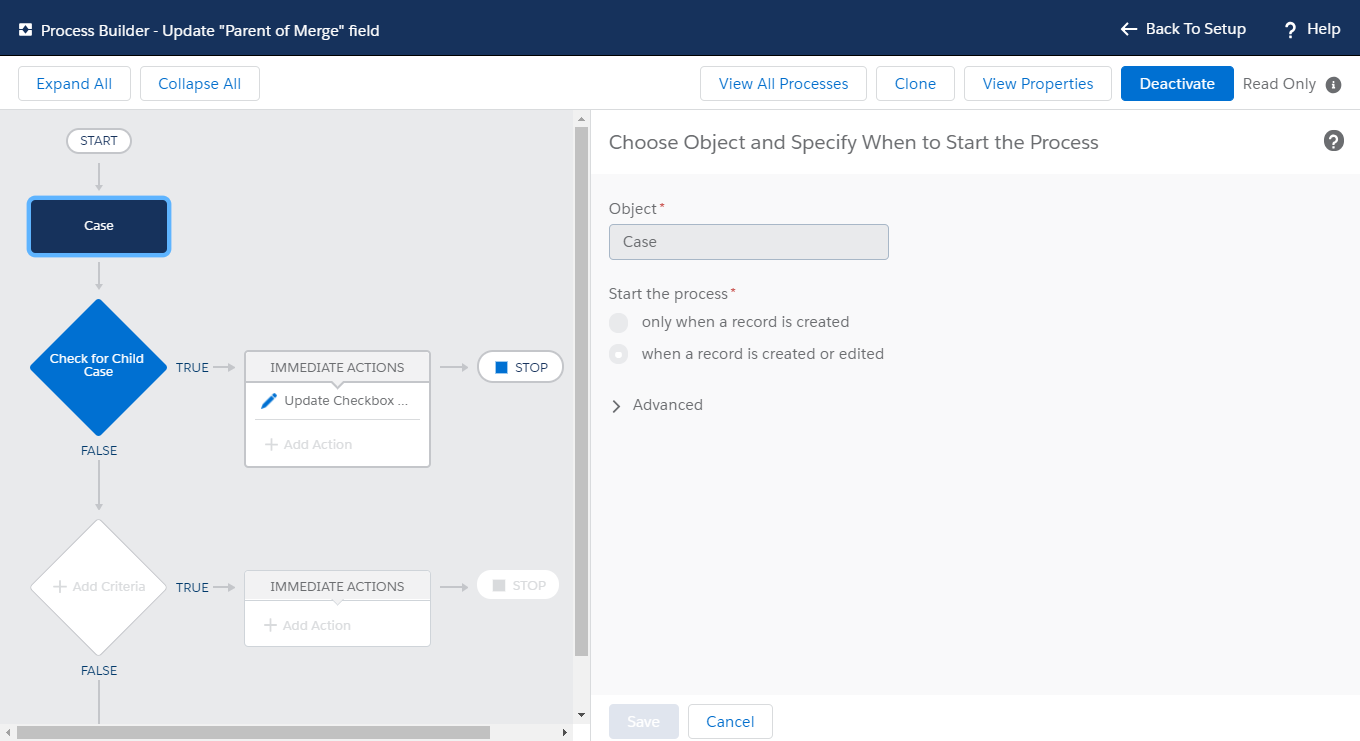
Task: Click the disabled Save button
Action: click(644, 722)
